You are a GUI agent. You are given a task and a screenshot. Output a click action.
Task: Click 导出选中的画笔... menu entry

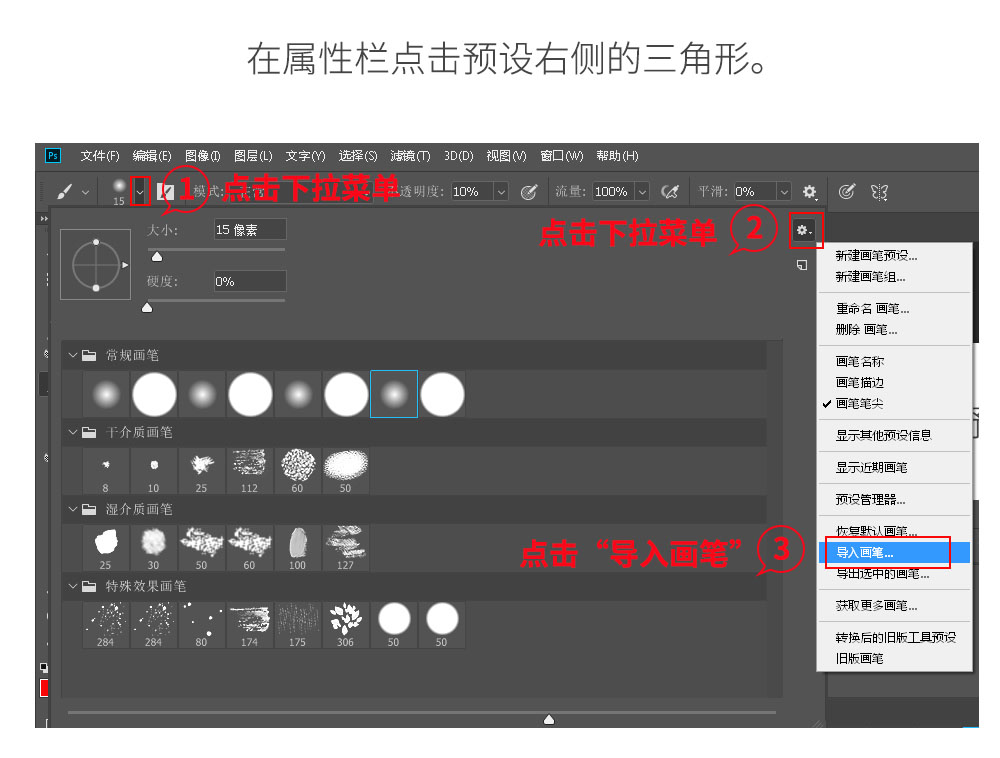click(x=893, y=574)
